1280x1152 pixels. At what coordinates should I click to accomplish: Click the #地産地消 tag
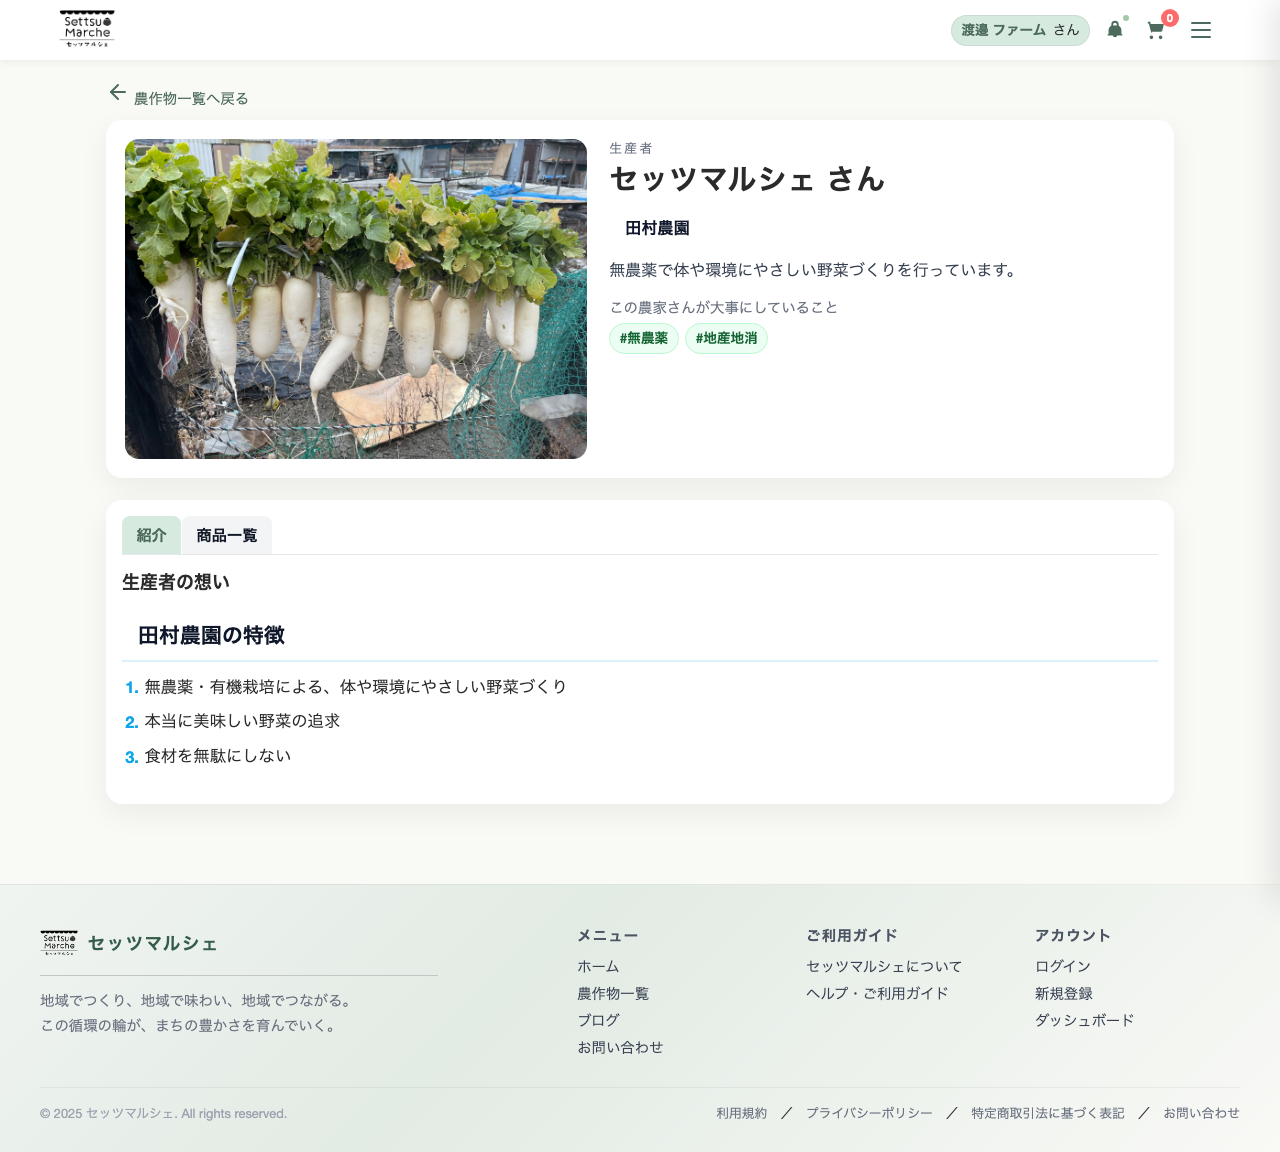coord(727,338)
